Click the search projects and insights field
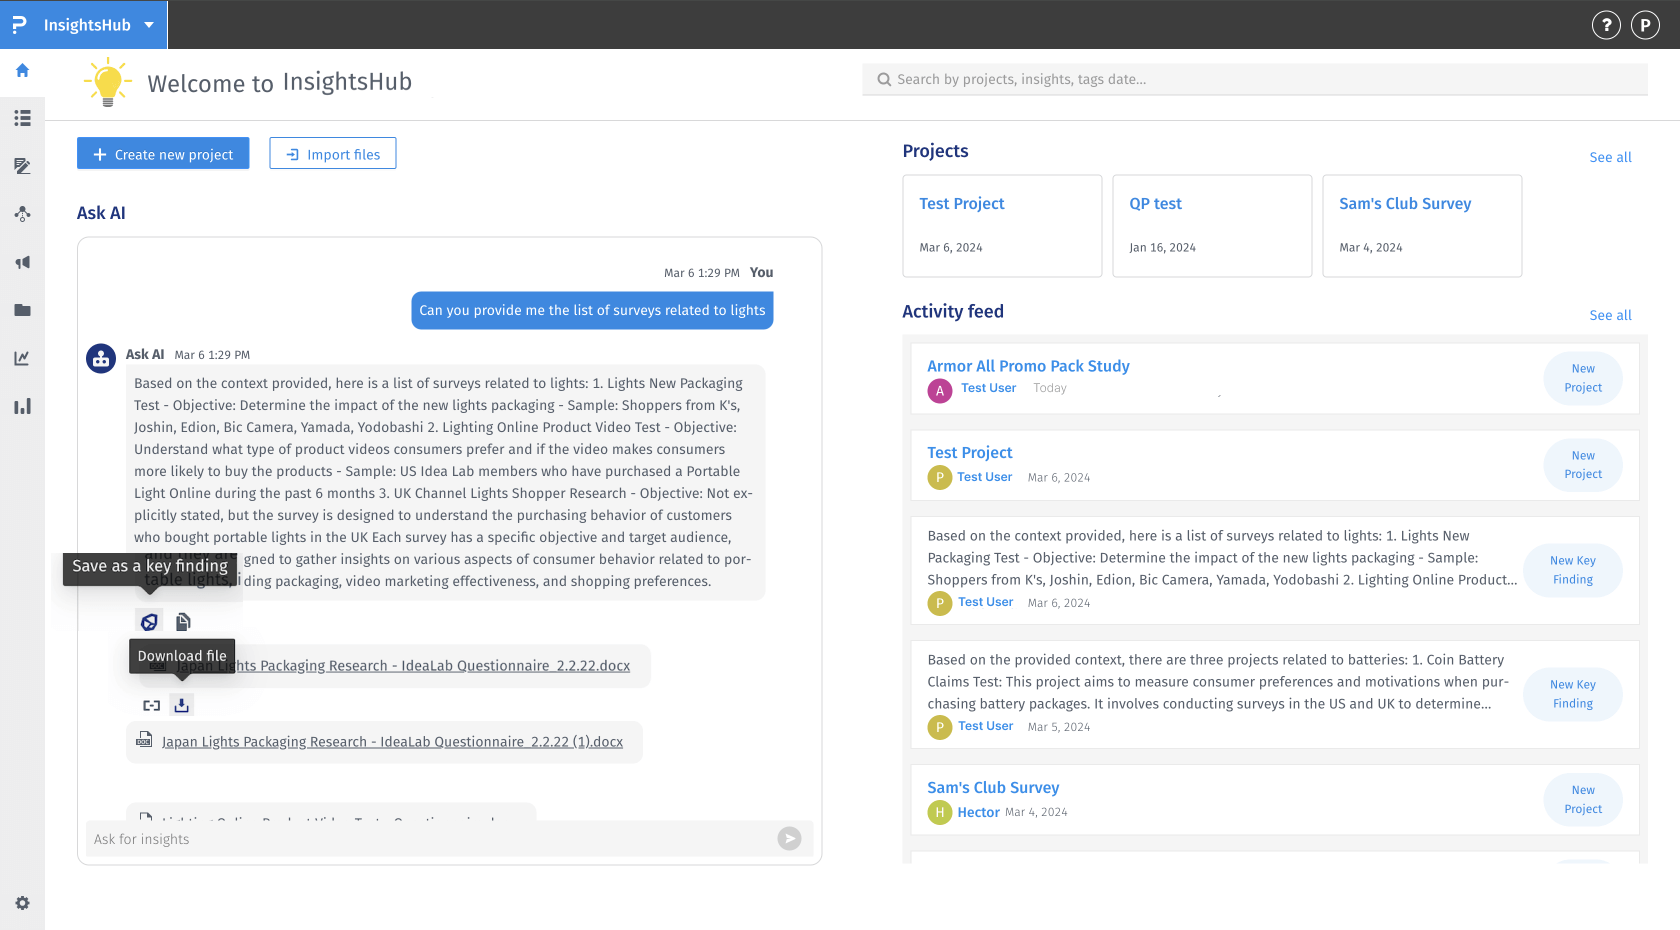 click(x=1255, y=79)
